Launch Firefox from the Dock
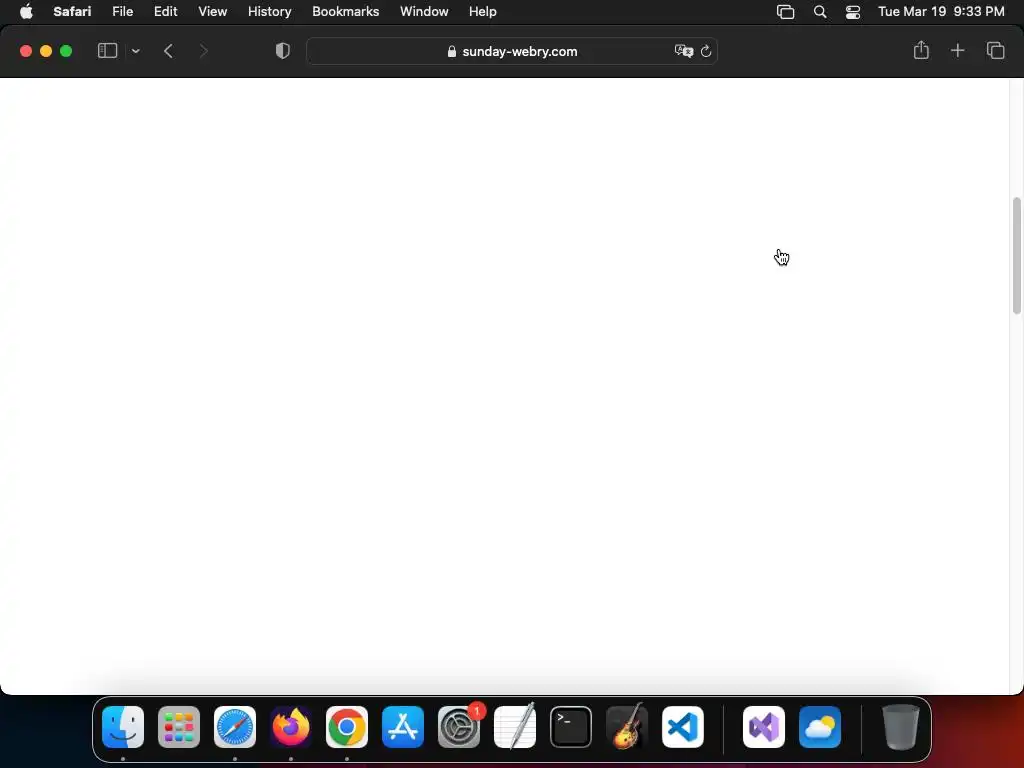This screenshot has height=768, width=1024. click(x=291, y=727)
